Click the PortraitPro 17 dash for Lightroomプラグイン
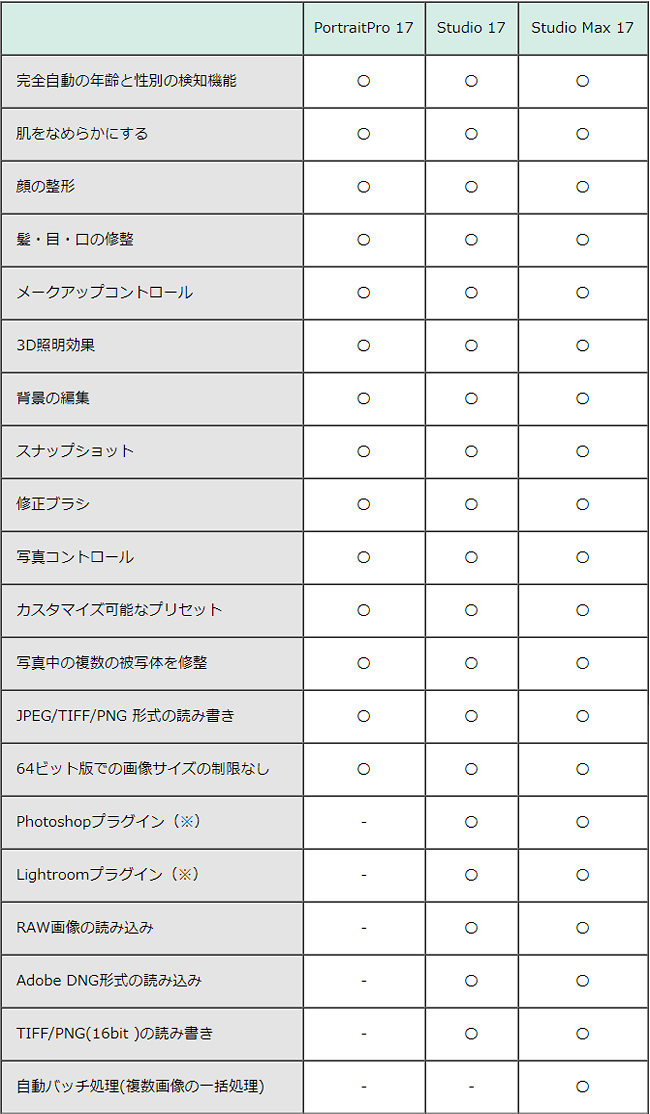The height and width of the screenshot is (1114, 650). (364, 875)
